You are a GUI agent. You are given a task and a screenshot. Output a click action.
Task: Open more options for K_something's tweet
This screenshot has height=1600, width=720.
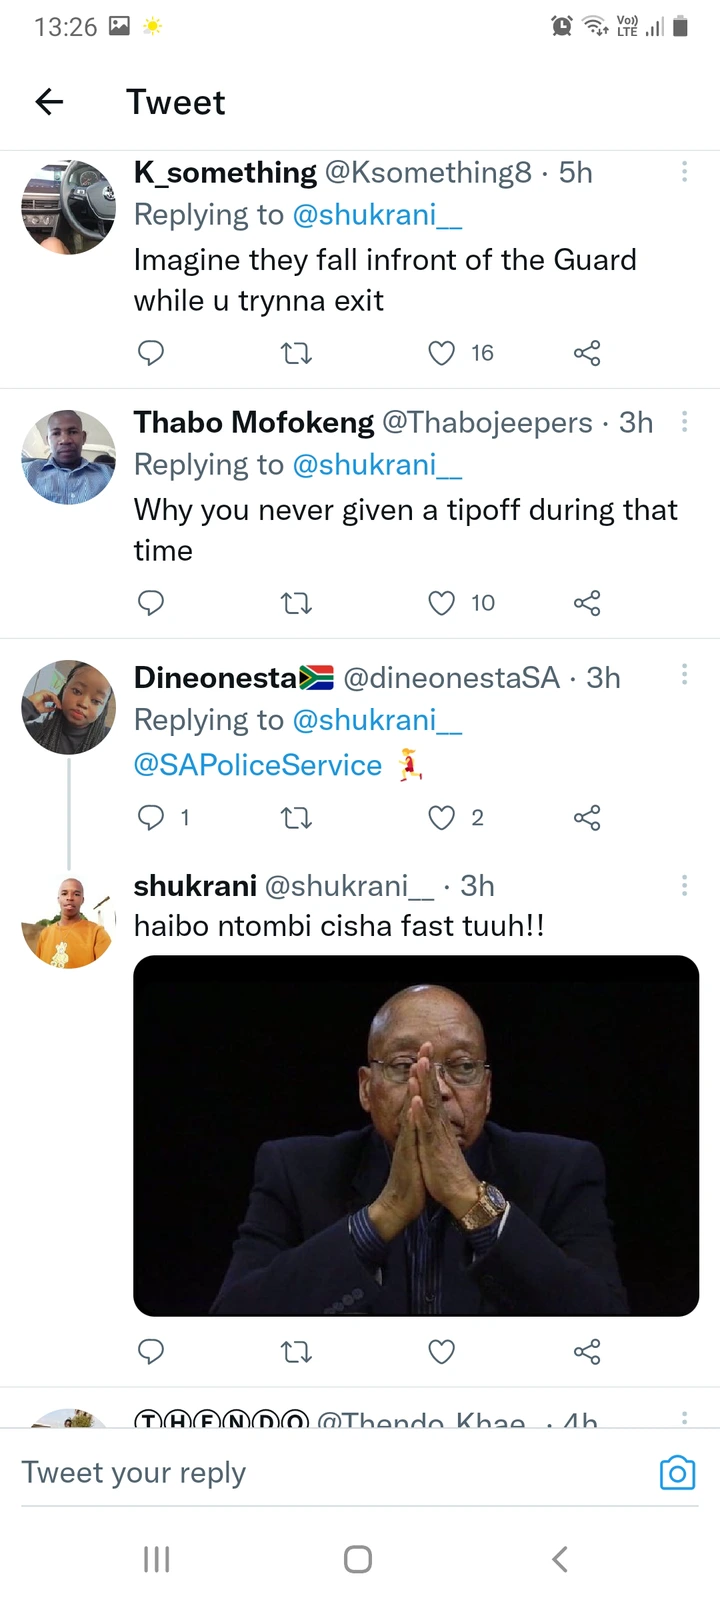(684, 172)
